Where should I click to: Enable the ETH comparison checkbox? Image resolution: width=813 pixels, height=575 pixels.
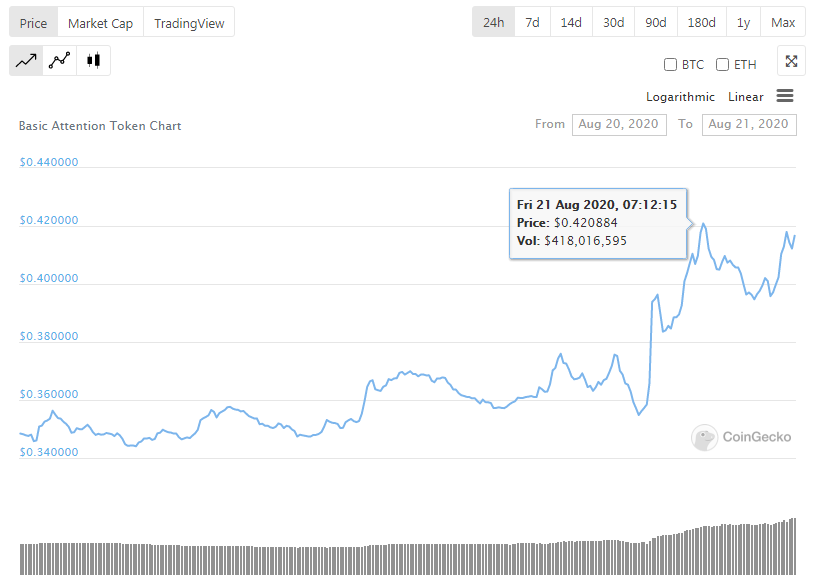(722, 65)
